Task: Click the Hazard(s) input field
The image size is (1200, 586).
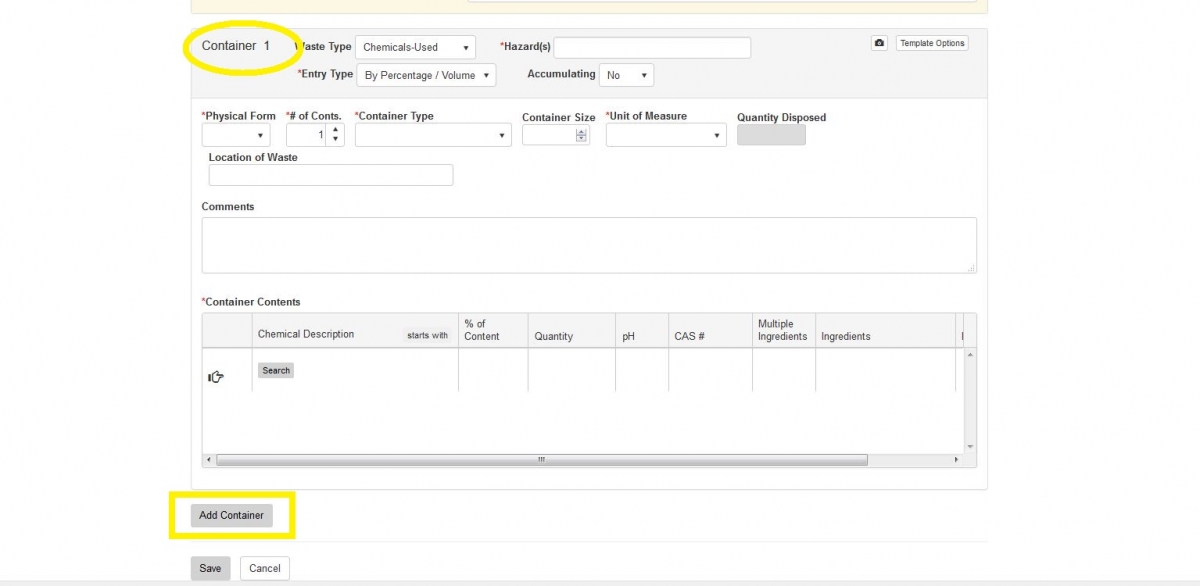Action: [651, 47]
